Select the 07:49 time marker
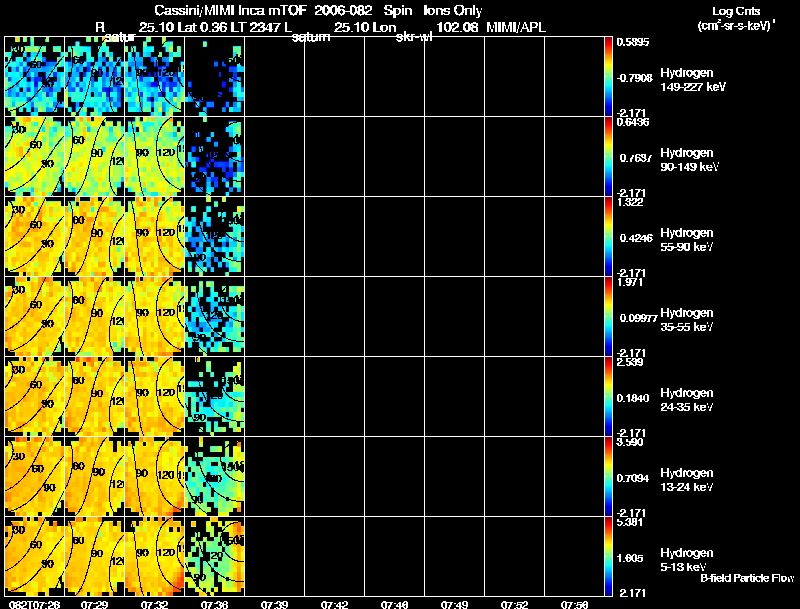This screenshot has width=800, height=609. (455, 603)
